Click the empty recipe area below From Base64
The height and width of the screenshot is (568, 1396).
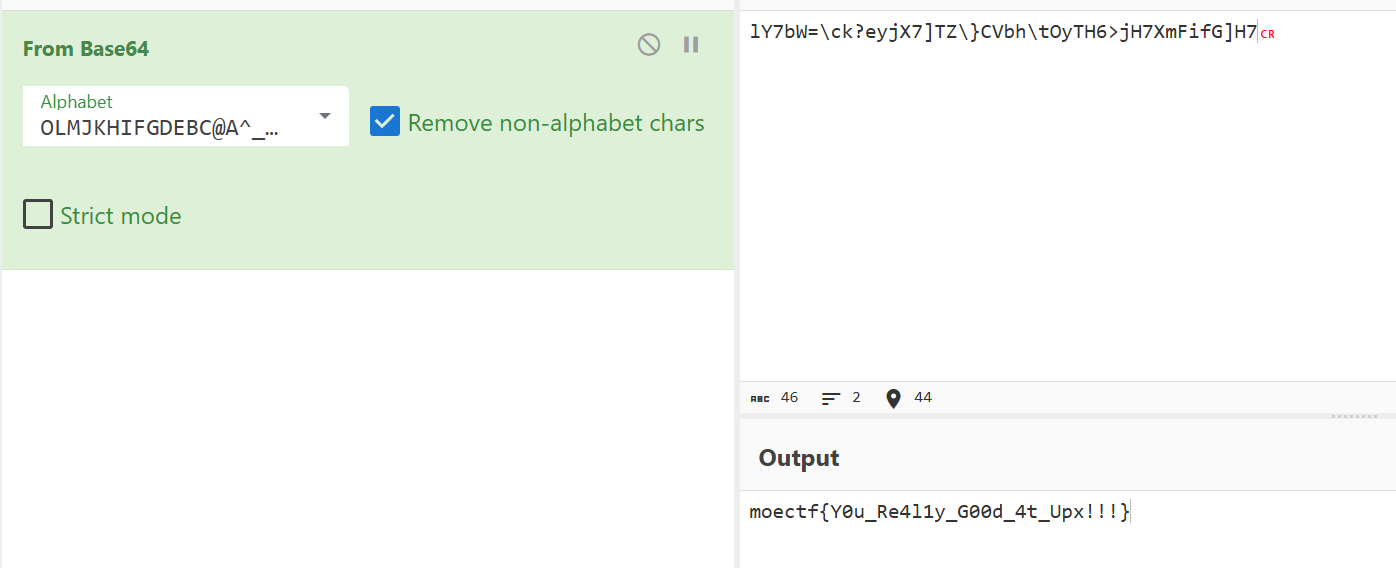[x=367, y=420]
